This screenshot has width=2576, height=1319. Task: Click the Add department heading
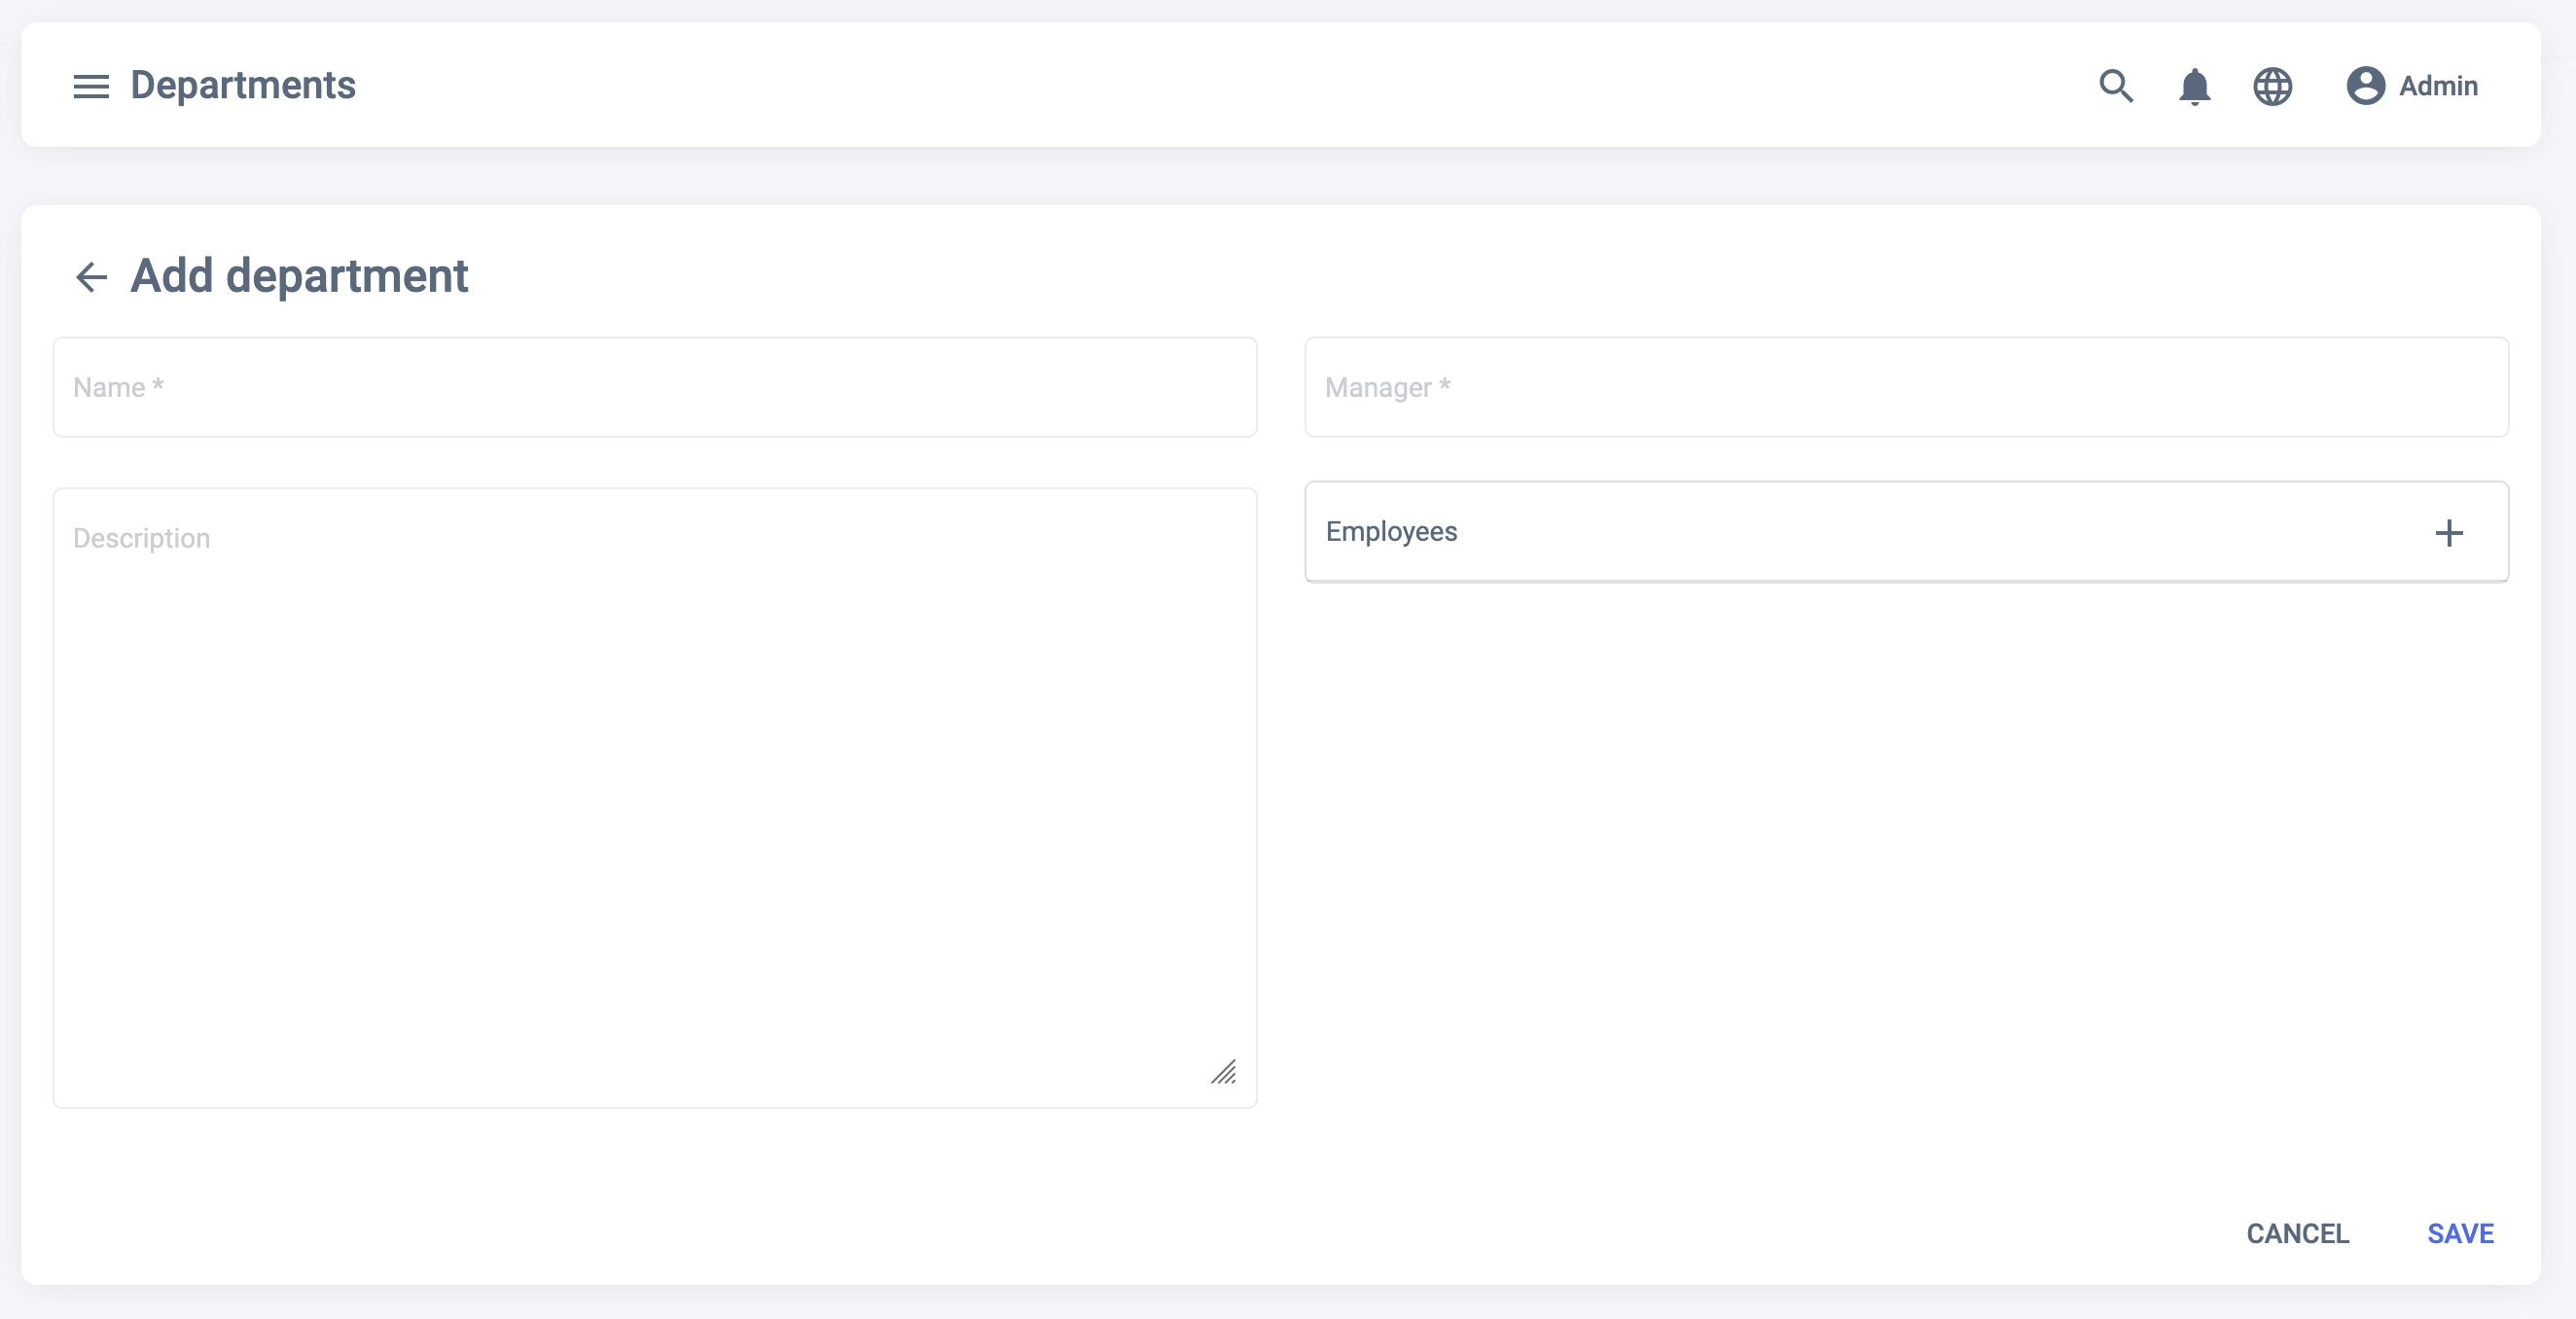(x=299, y=276)
